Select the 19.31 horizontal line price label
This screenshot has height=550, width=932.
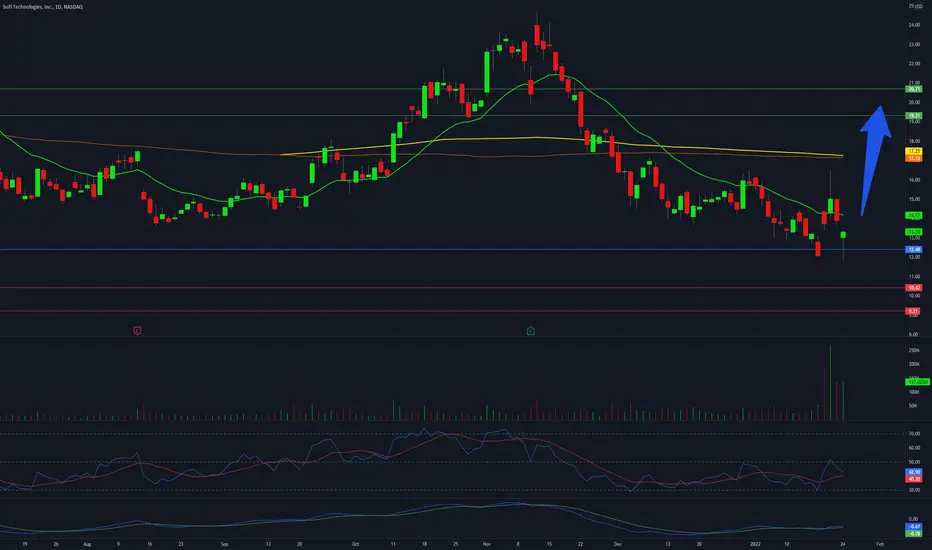(x=914, y=115)
